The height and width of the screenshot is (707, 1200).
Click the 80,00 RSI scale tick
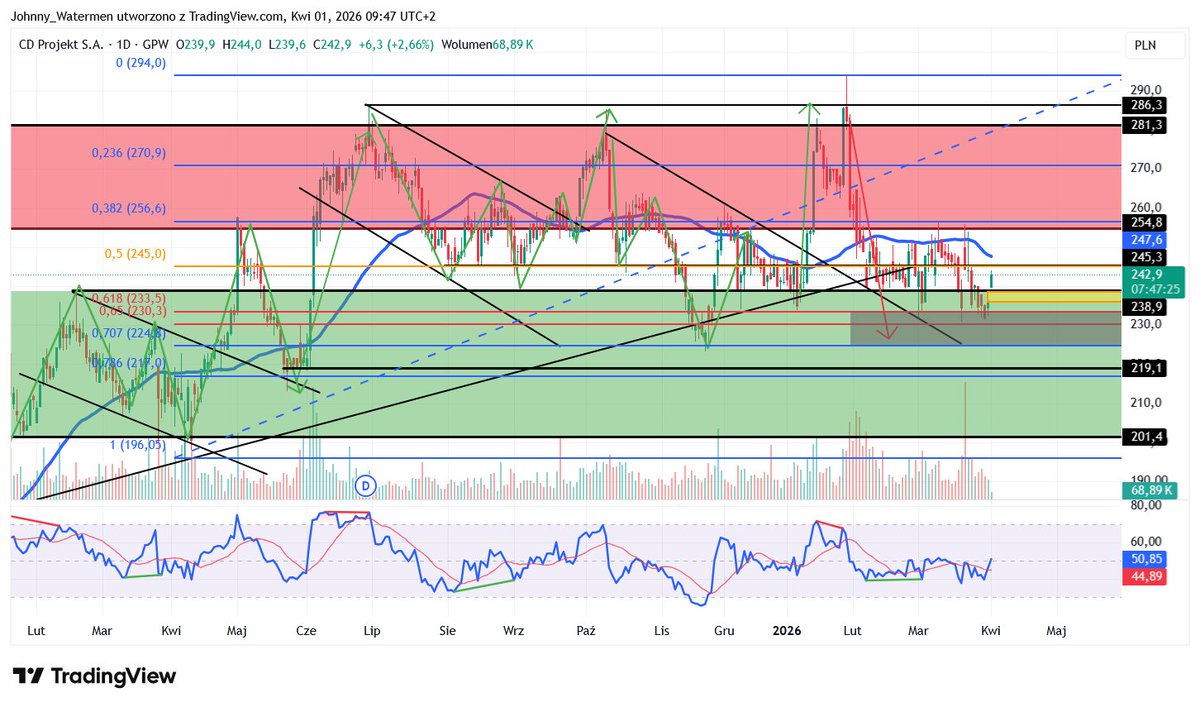(x=1146, y=506)
